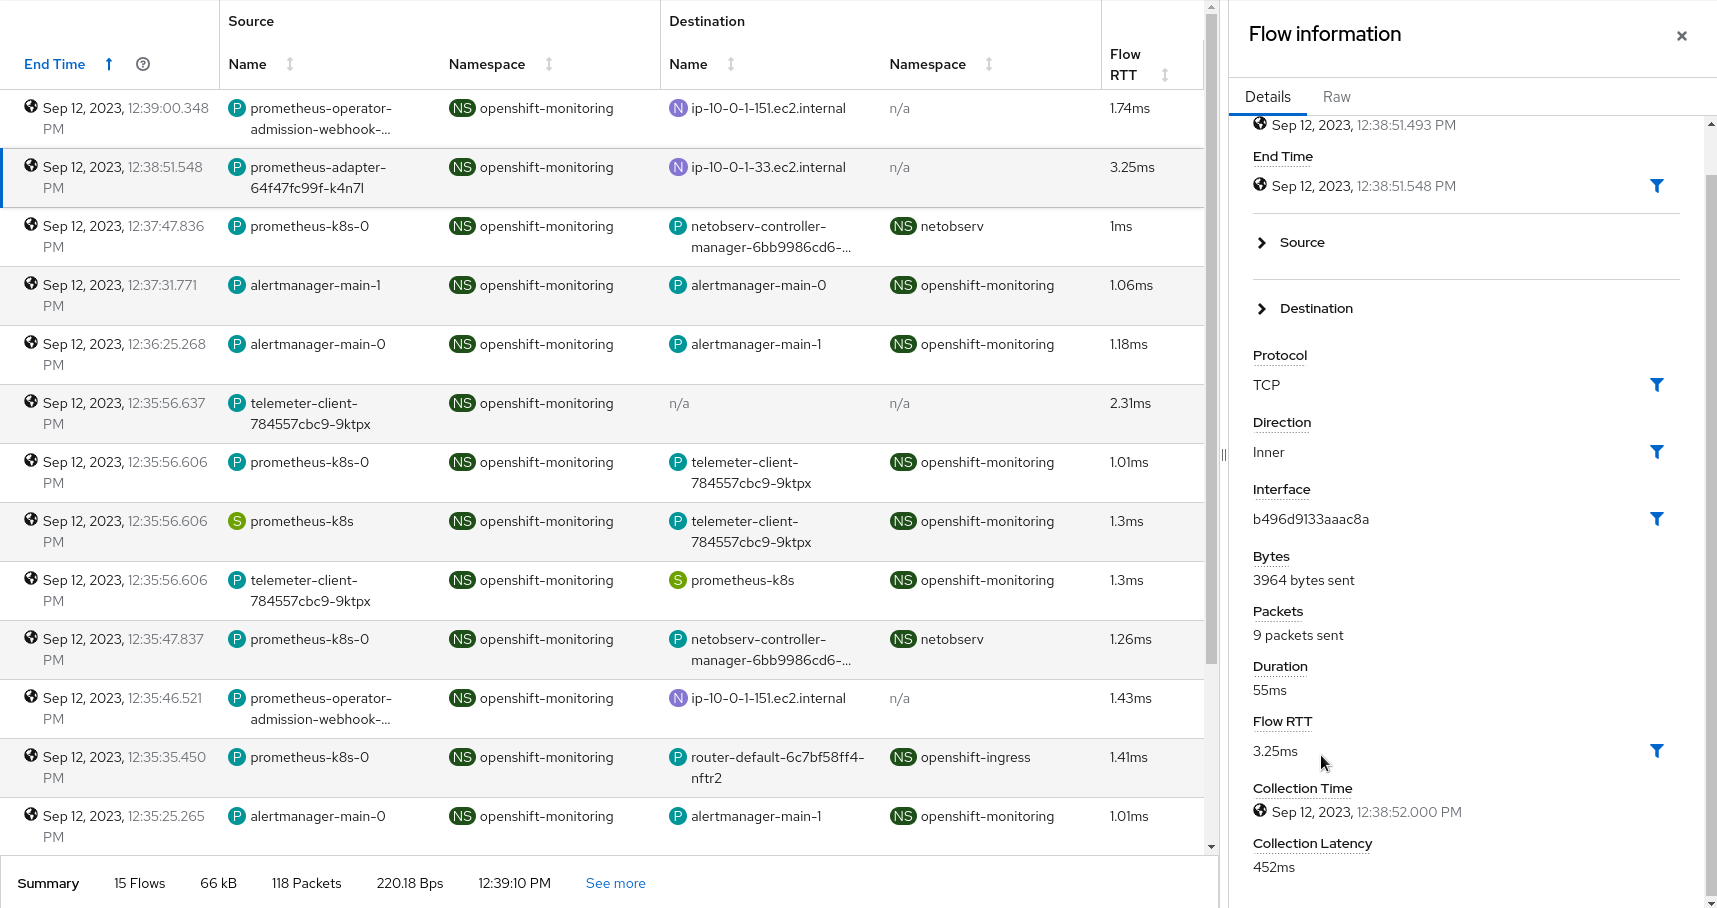
Task: Click 118 Packets summary entry
Action: (x=307, y=883)
